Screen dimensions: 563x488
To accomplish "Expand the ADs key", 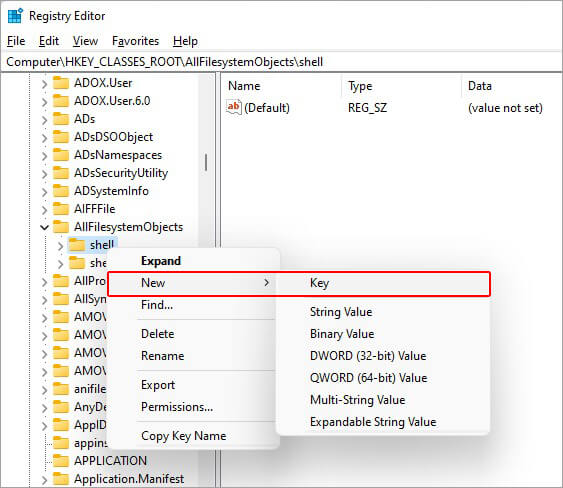I will [x=44, y=120].
